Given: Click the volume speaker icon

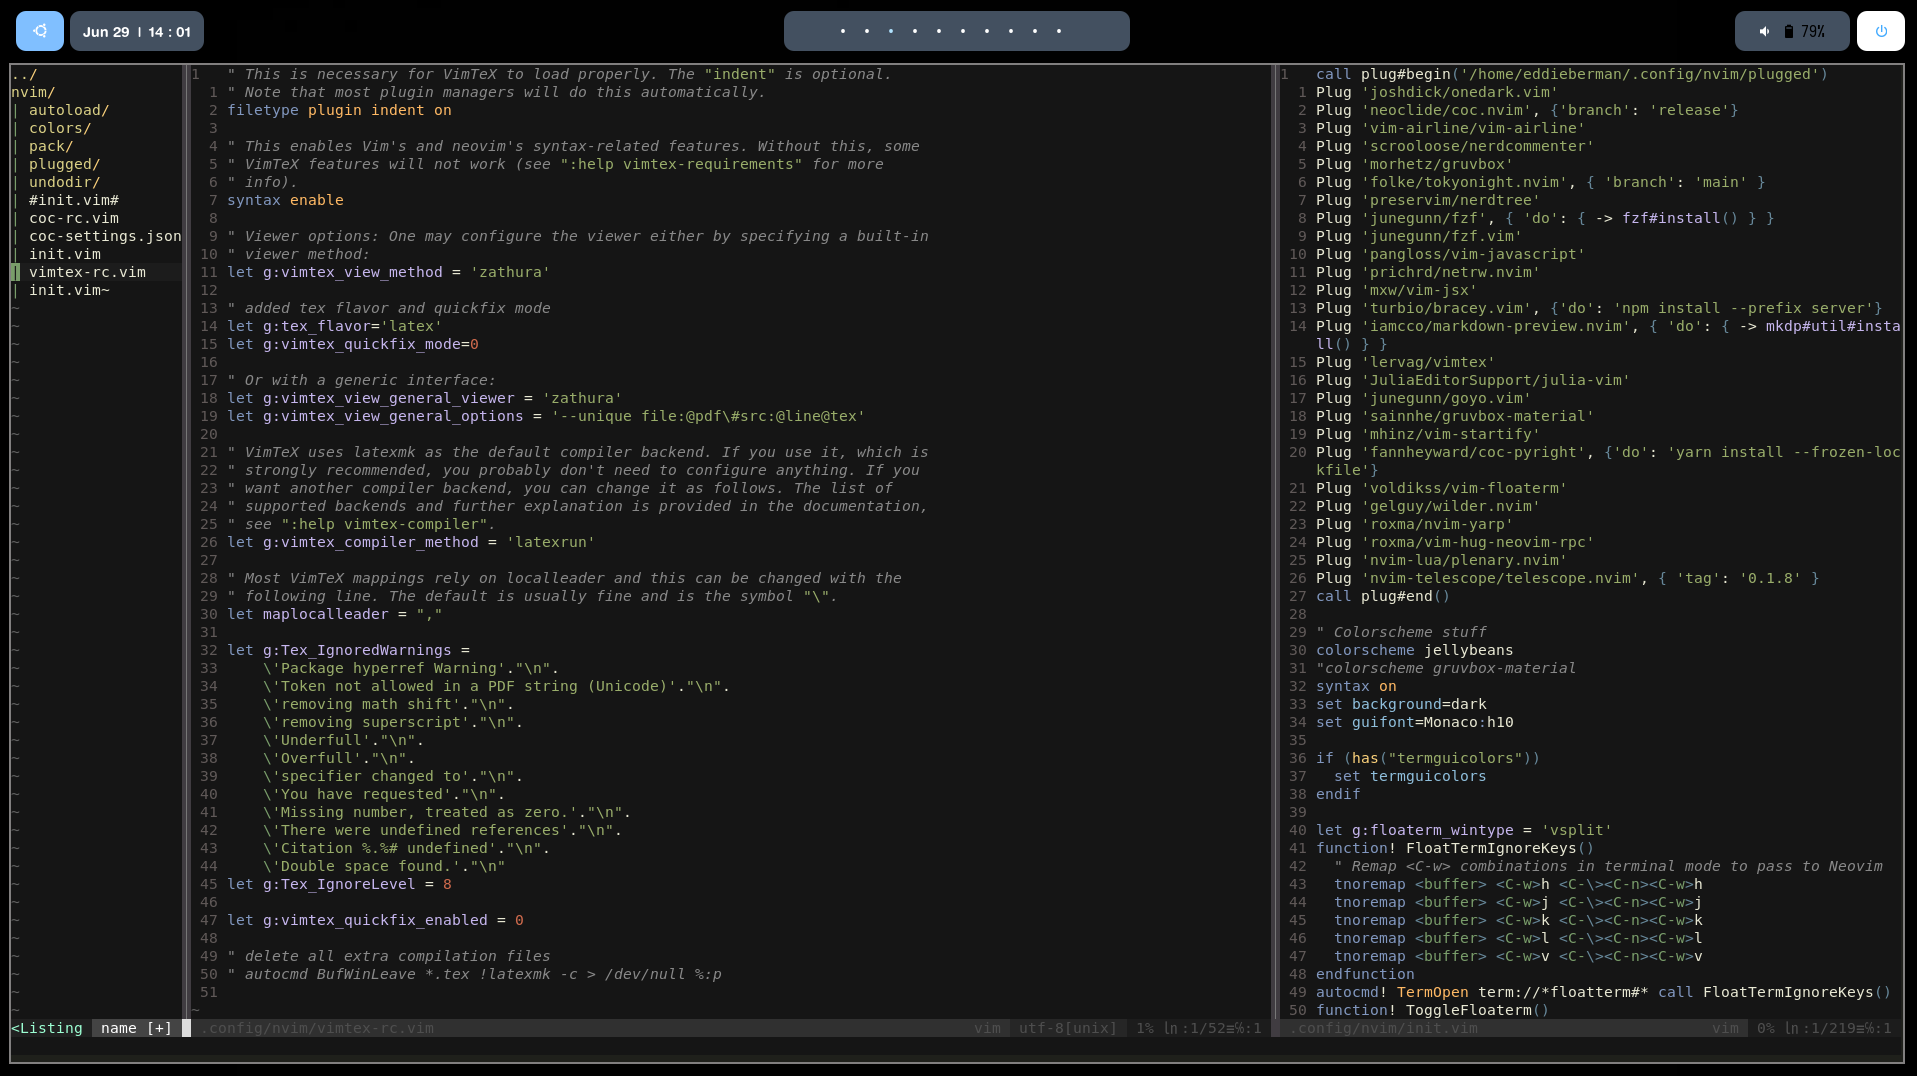Looking at the screenshot, I should click(1765, 32).
